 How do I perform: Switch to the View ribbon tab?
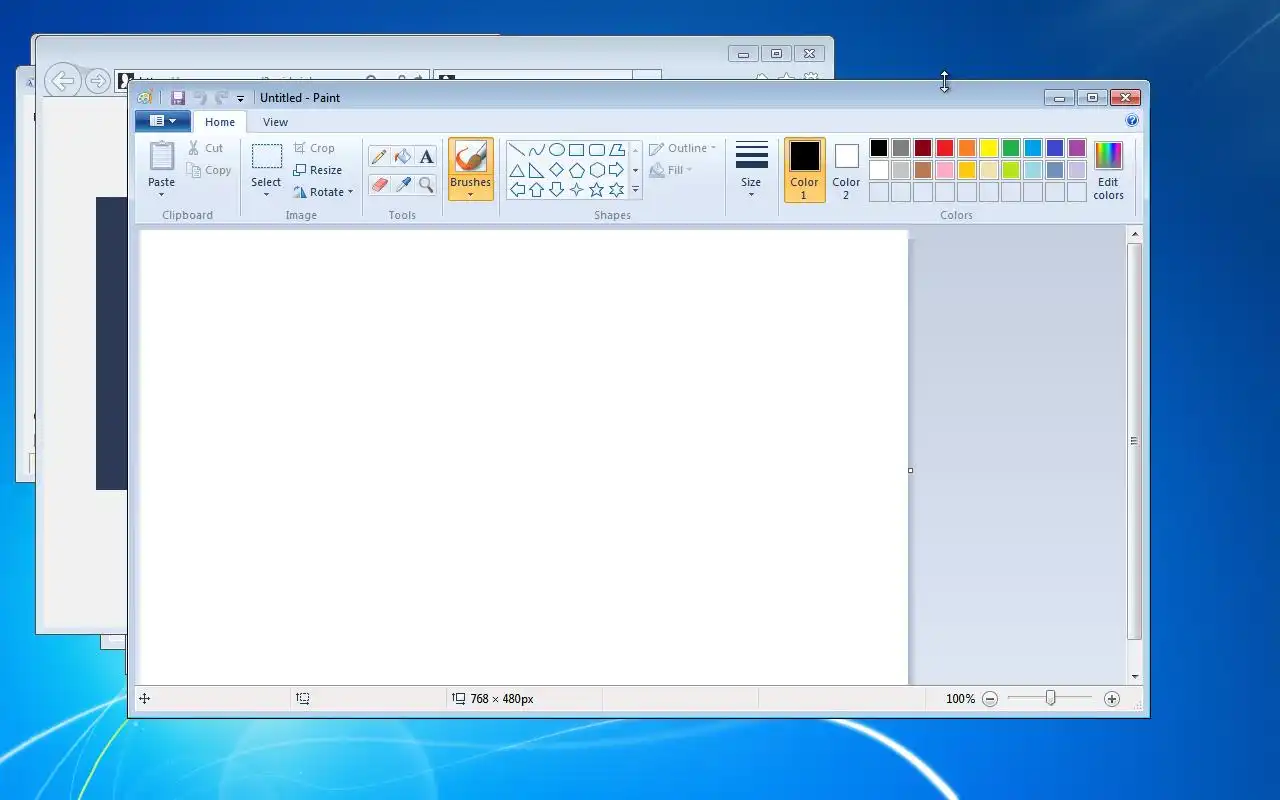275,122
